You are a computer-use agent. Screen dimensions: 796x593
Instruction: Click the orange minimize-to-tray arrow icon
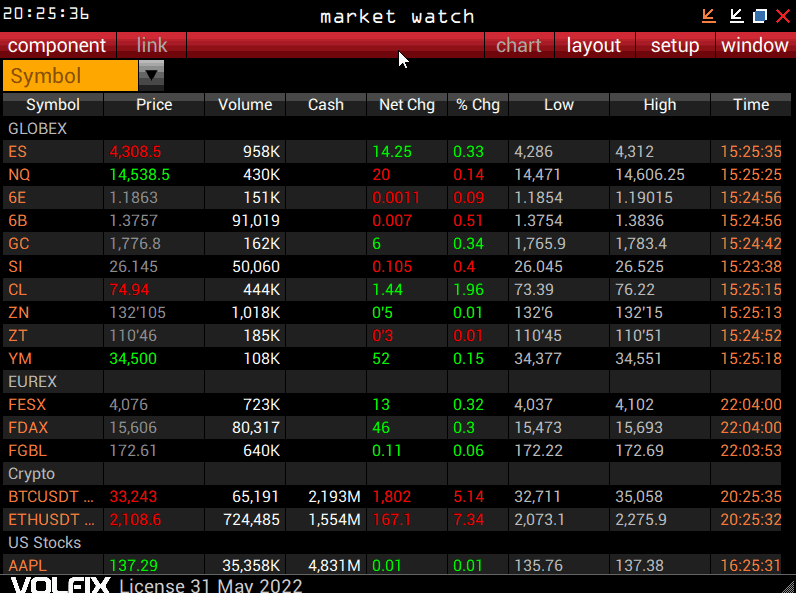pos(709,15)
